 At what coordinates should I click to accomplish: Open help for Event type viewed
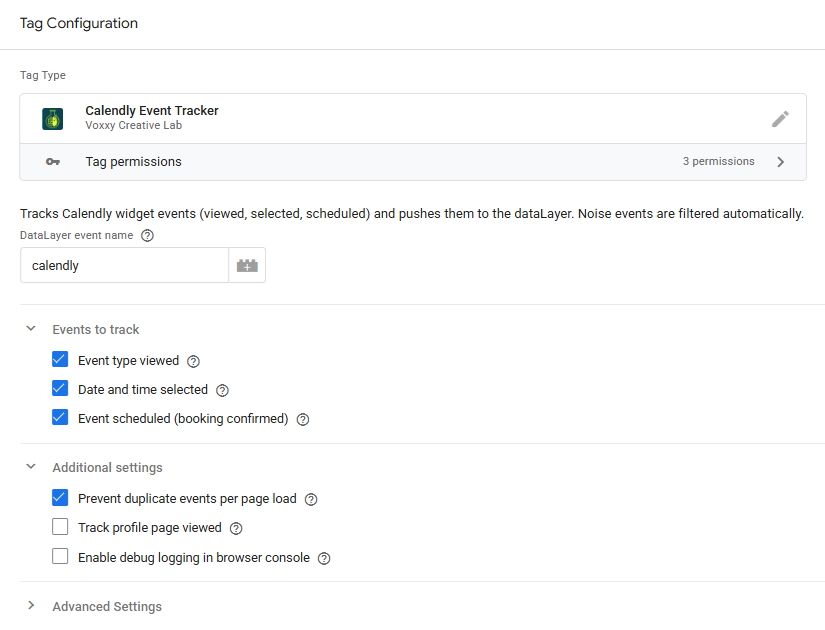tap(194, 361)
